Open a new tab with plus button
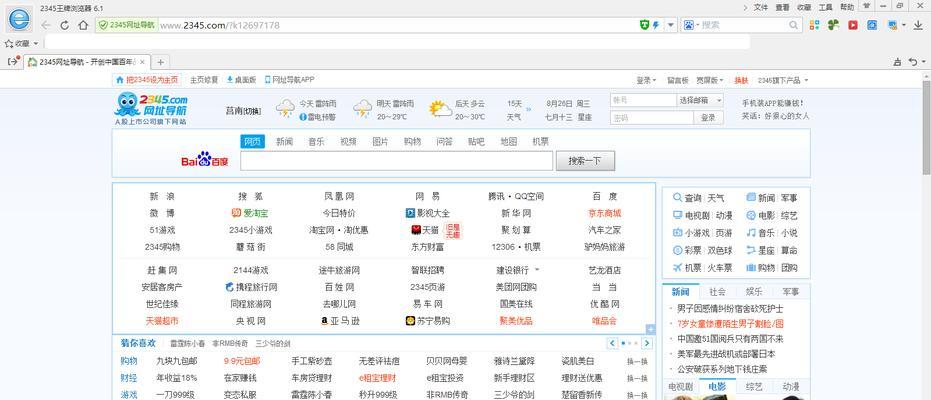The height and width of the screenshot is (400, 931). pos(160,62)
